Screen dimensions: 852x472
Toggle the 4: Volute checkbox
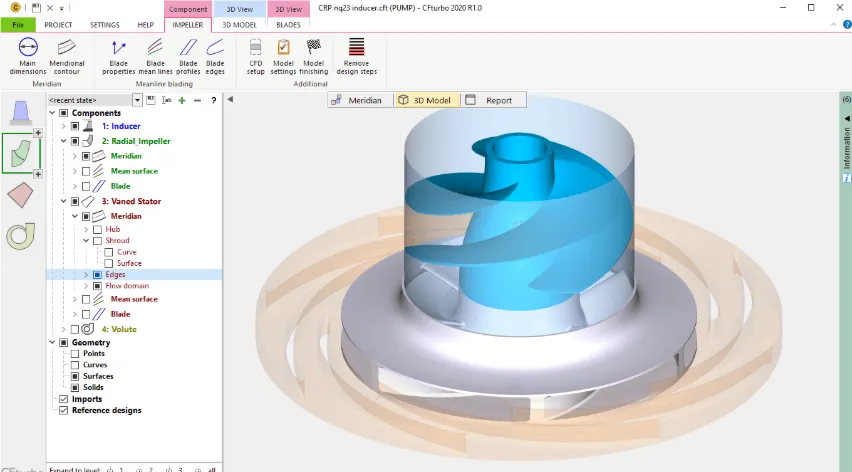(x=75, y=329)
